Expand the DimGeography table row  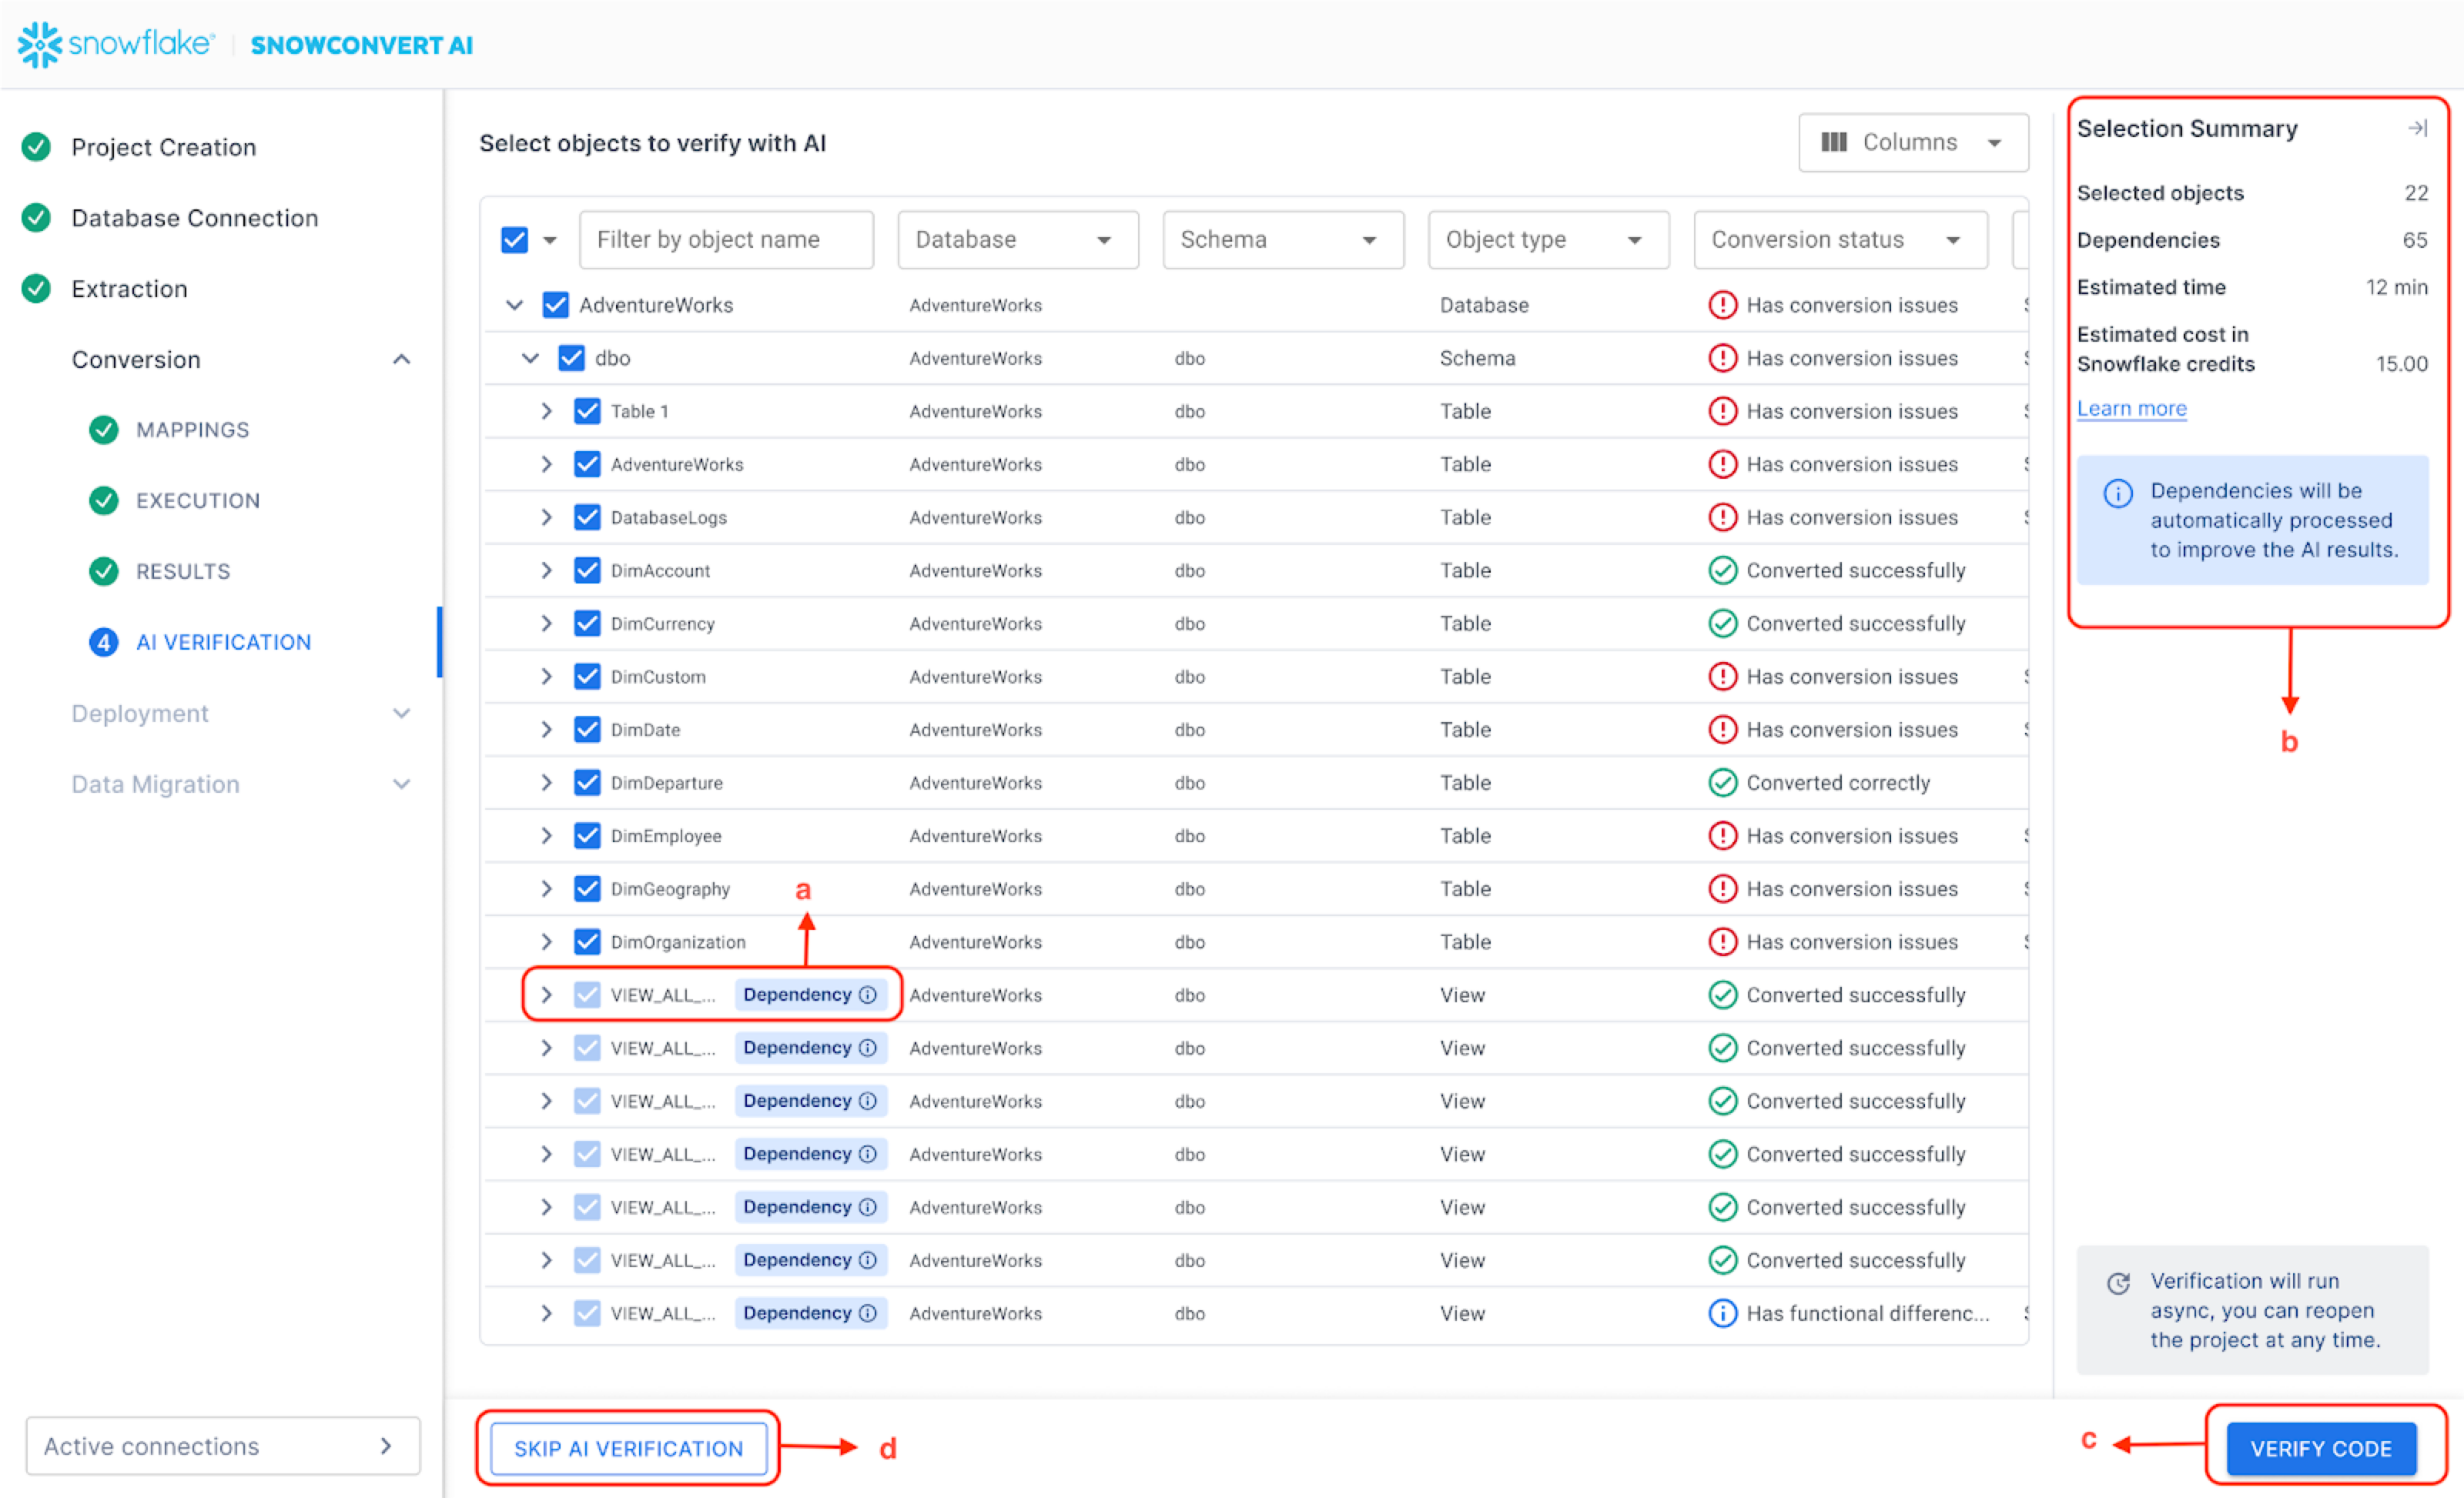(546, 889)
